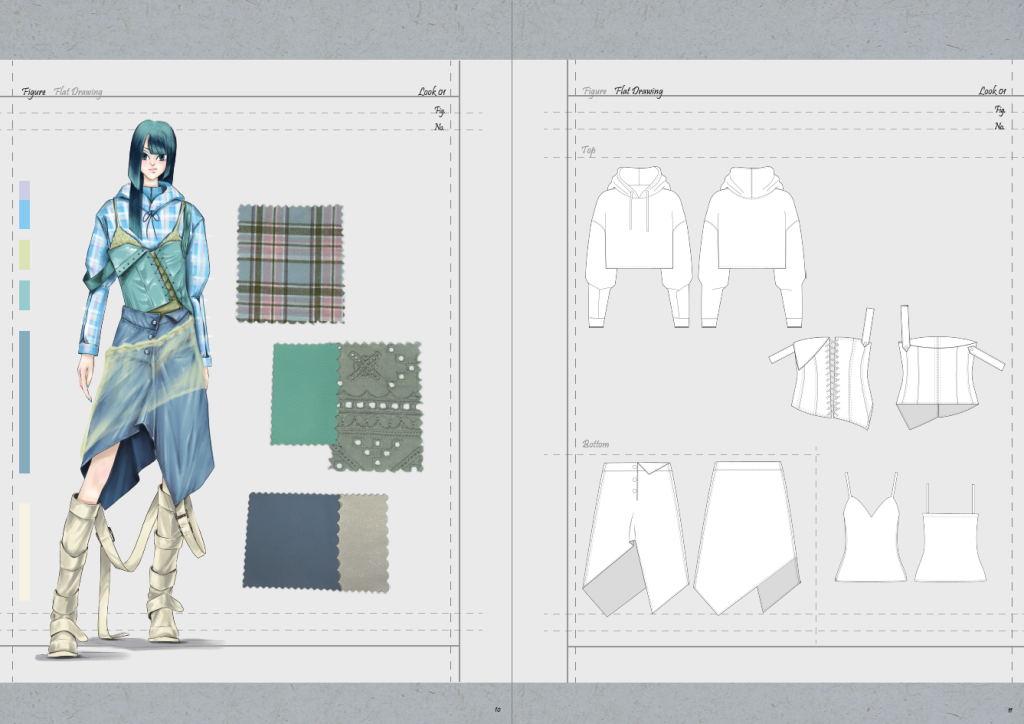Select the dark slate blue fabric swatch

click(291, 540)
